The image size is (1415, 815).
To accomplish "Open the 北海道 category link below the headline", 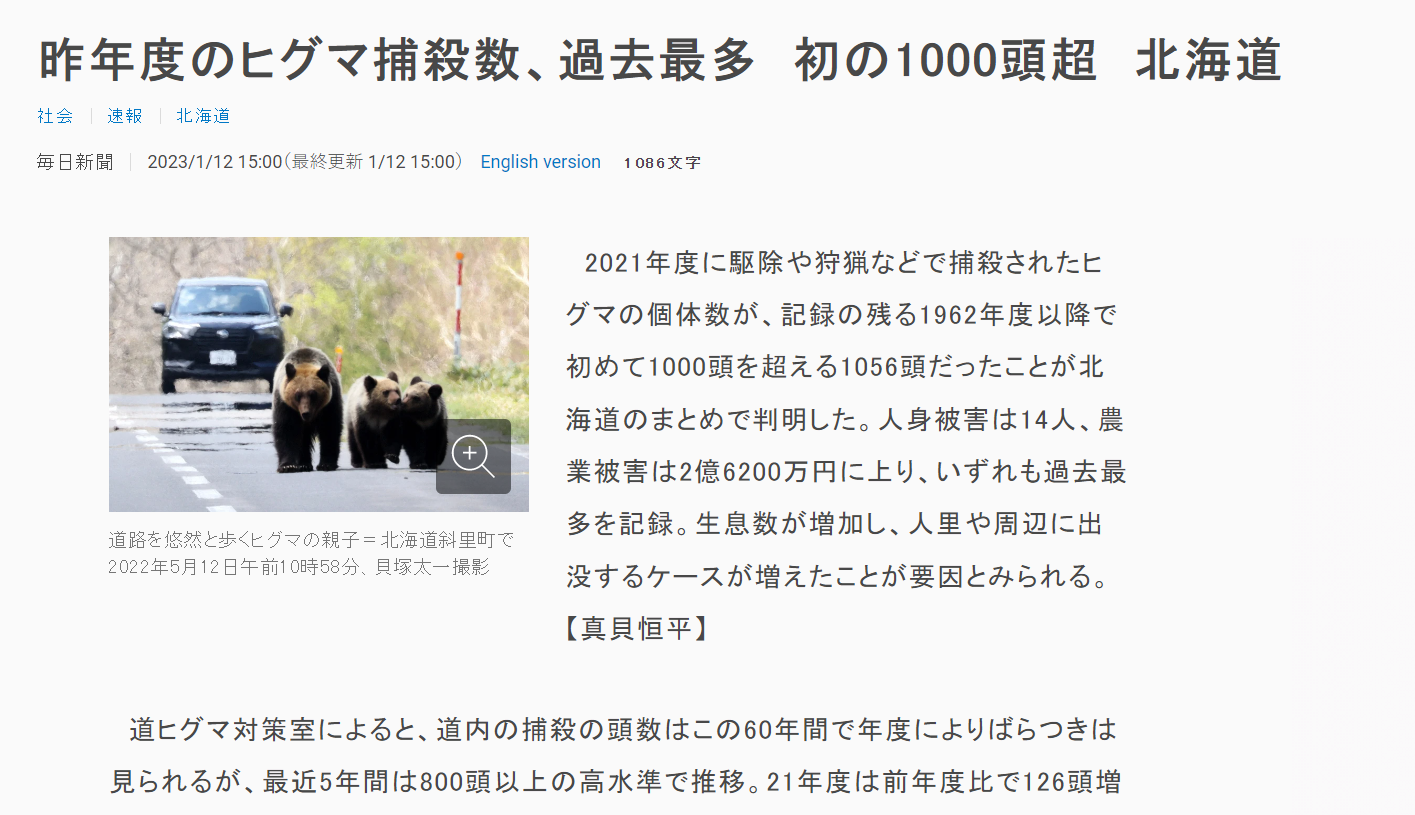I will pyautogui.click(x=203, y=116).
